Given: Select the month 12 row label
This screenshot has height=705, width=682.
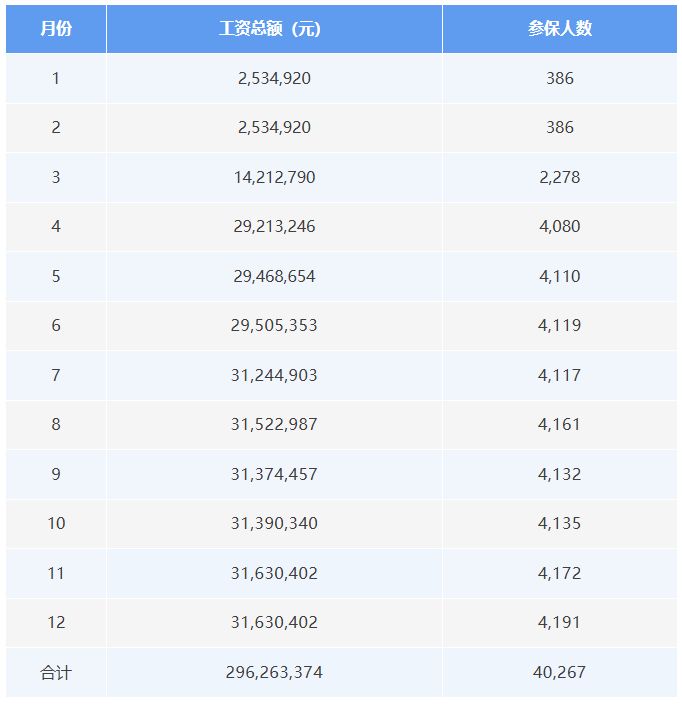Looking at the screenshot, I should tap(56, 623).
